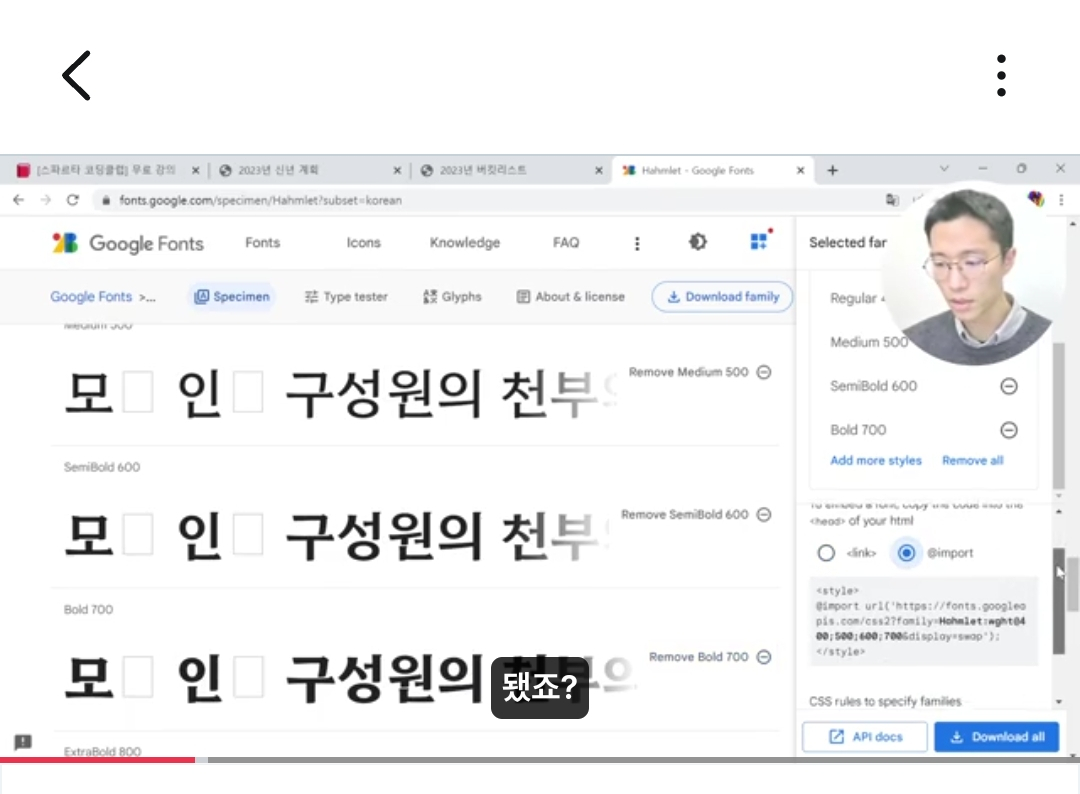Image resolution: width=1080 pixels, height=794 pixels.
Task: Open the Type tester tab
Action: point(346,297)
